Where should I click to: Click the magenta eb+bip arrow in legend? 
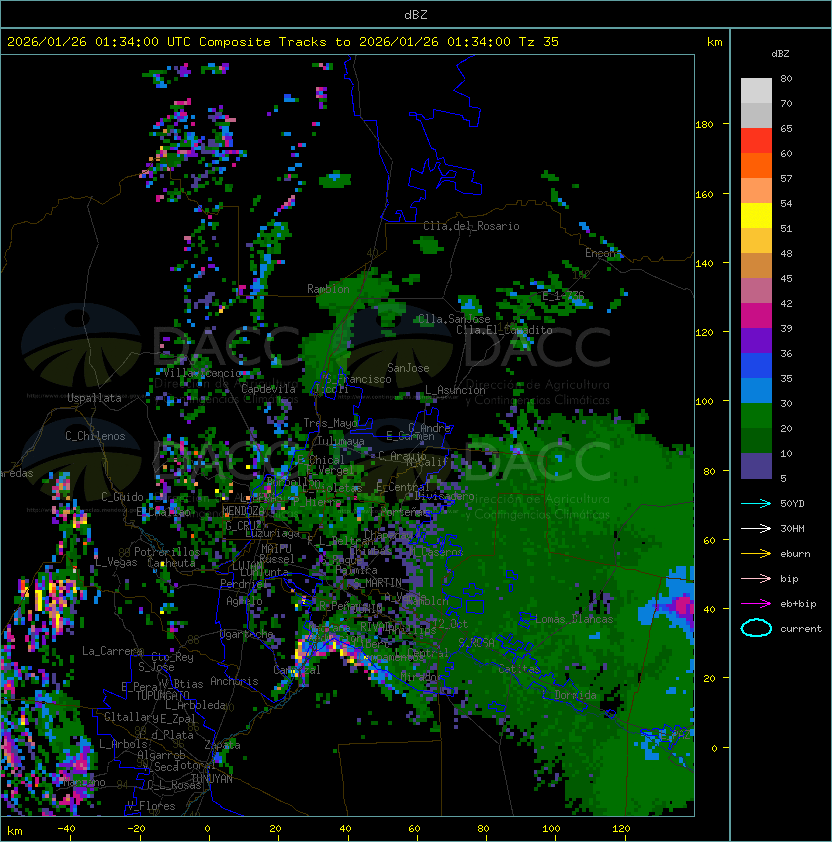756,604
